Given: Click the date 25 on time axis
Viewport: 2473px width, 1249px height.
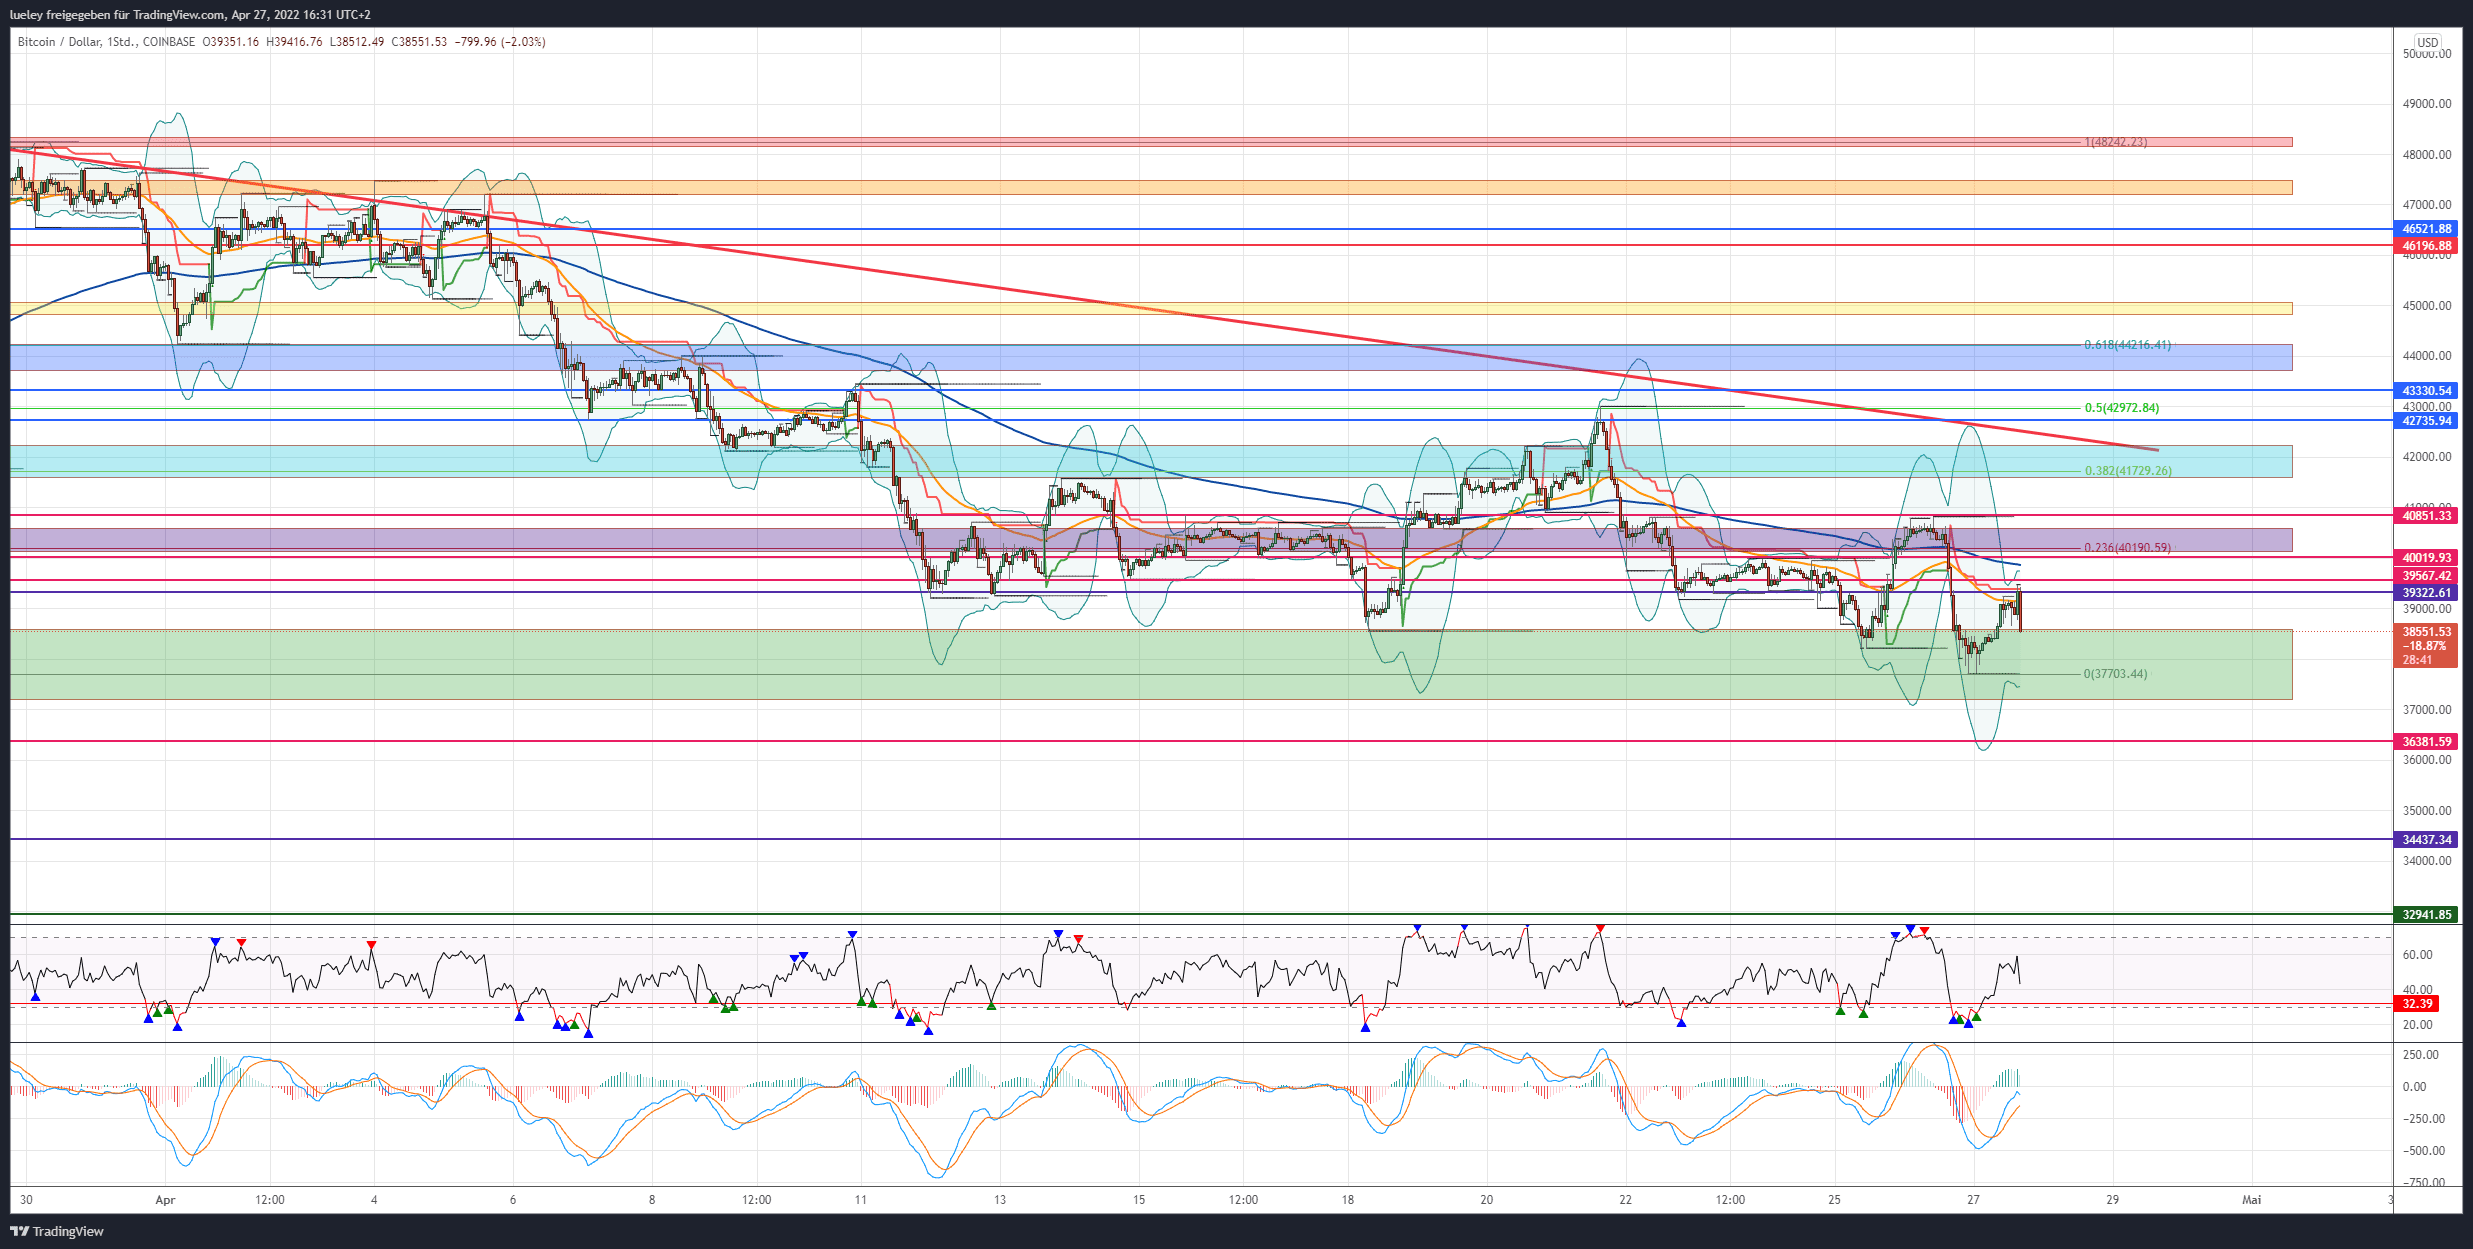Looking at the screenshot, I should pyautogui.click(x=1835, y=1200).
